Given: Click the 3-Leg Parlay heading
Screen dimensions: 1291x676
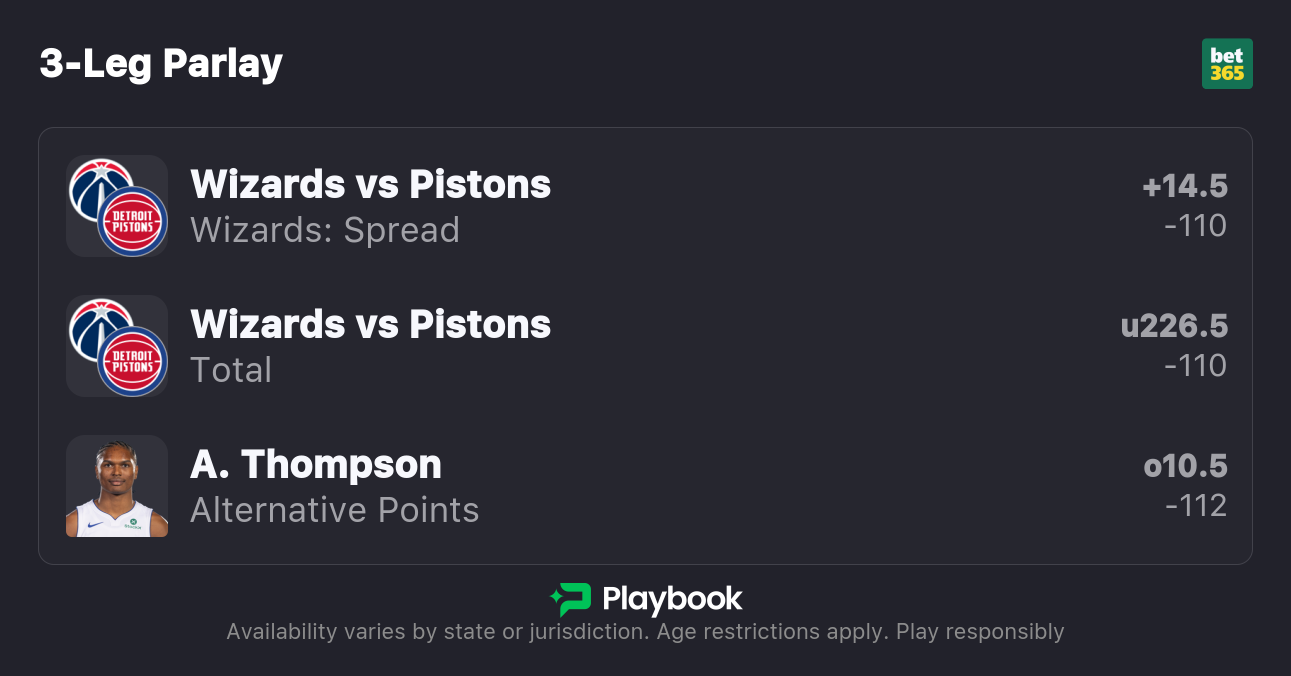Looking at the screenshot, I should [161, 64].
